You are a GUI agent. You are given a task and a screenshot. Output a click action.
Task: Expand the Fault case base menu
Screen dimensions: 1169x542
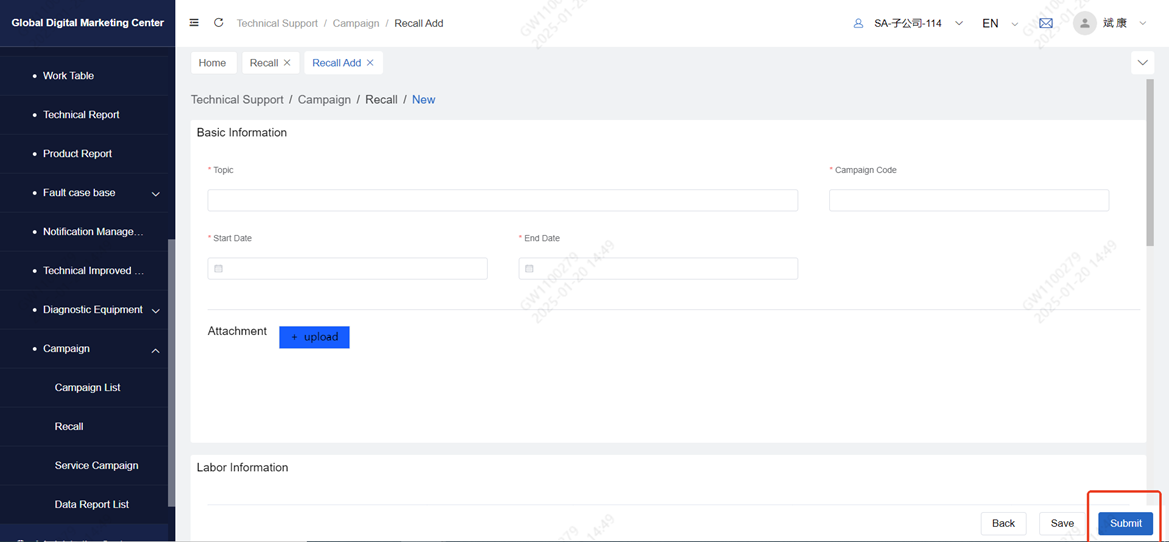pyautogui.click(x=155, y=194)
